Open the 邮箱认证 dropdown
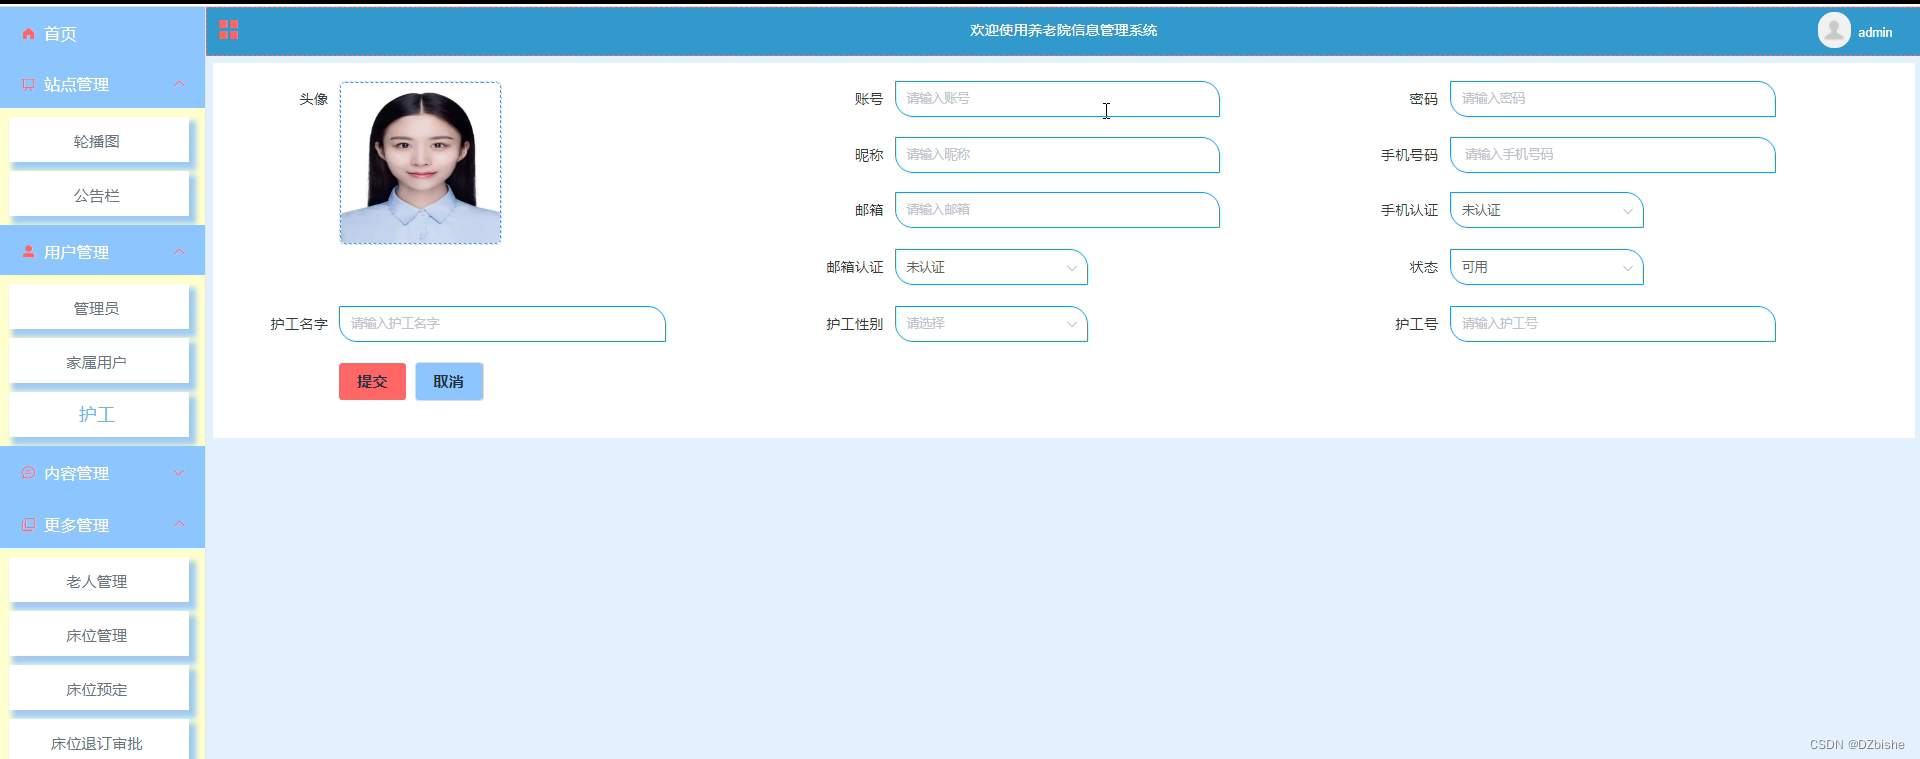The width and height of the screenshot is (1920, 759). (x=991, y=267)
